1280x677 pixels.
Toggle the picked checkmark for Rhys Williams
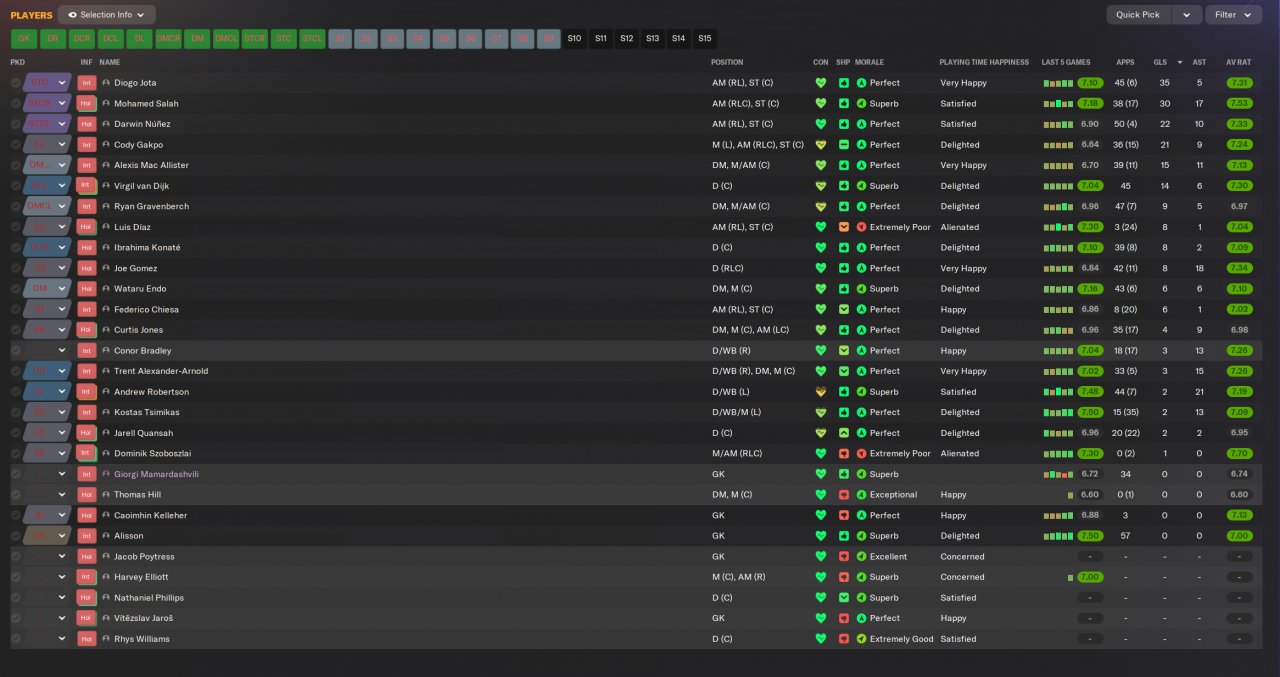(16, 639)
